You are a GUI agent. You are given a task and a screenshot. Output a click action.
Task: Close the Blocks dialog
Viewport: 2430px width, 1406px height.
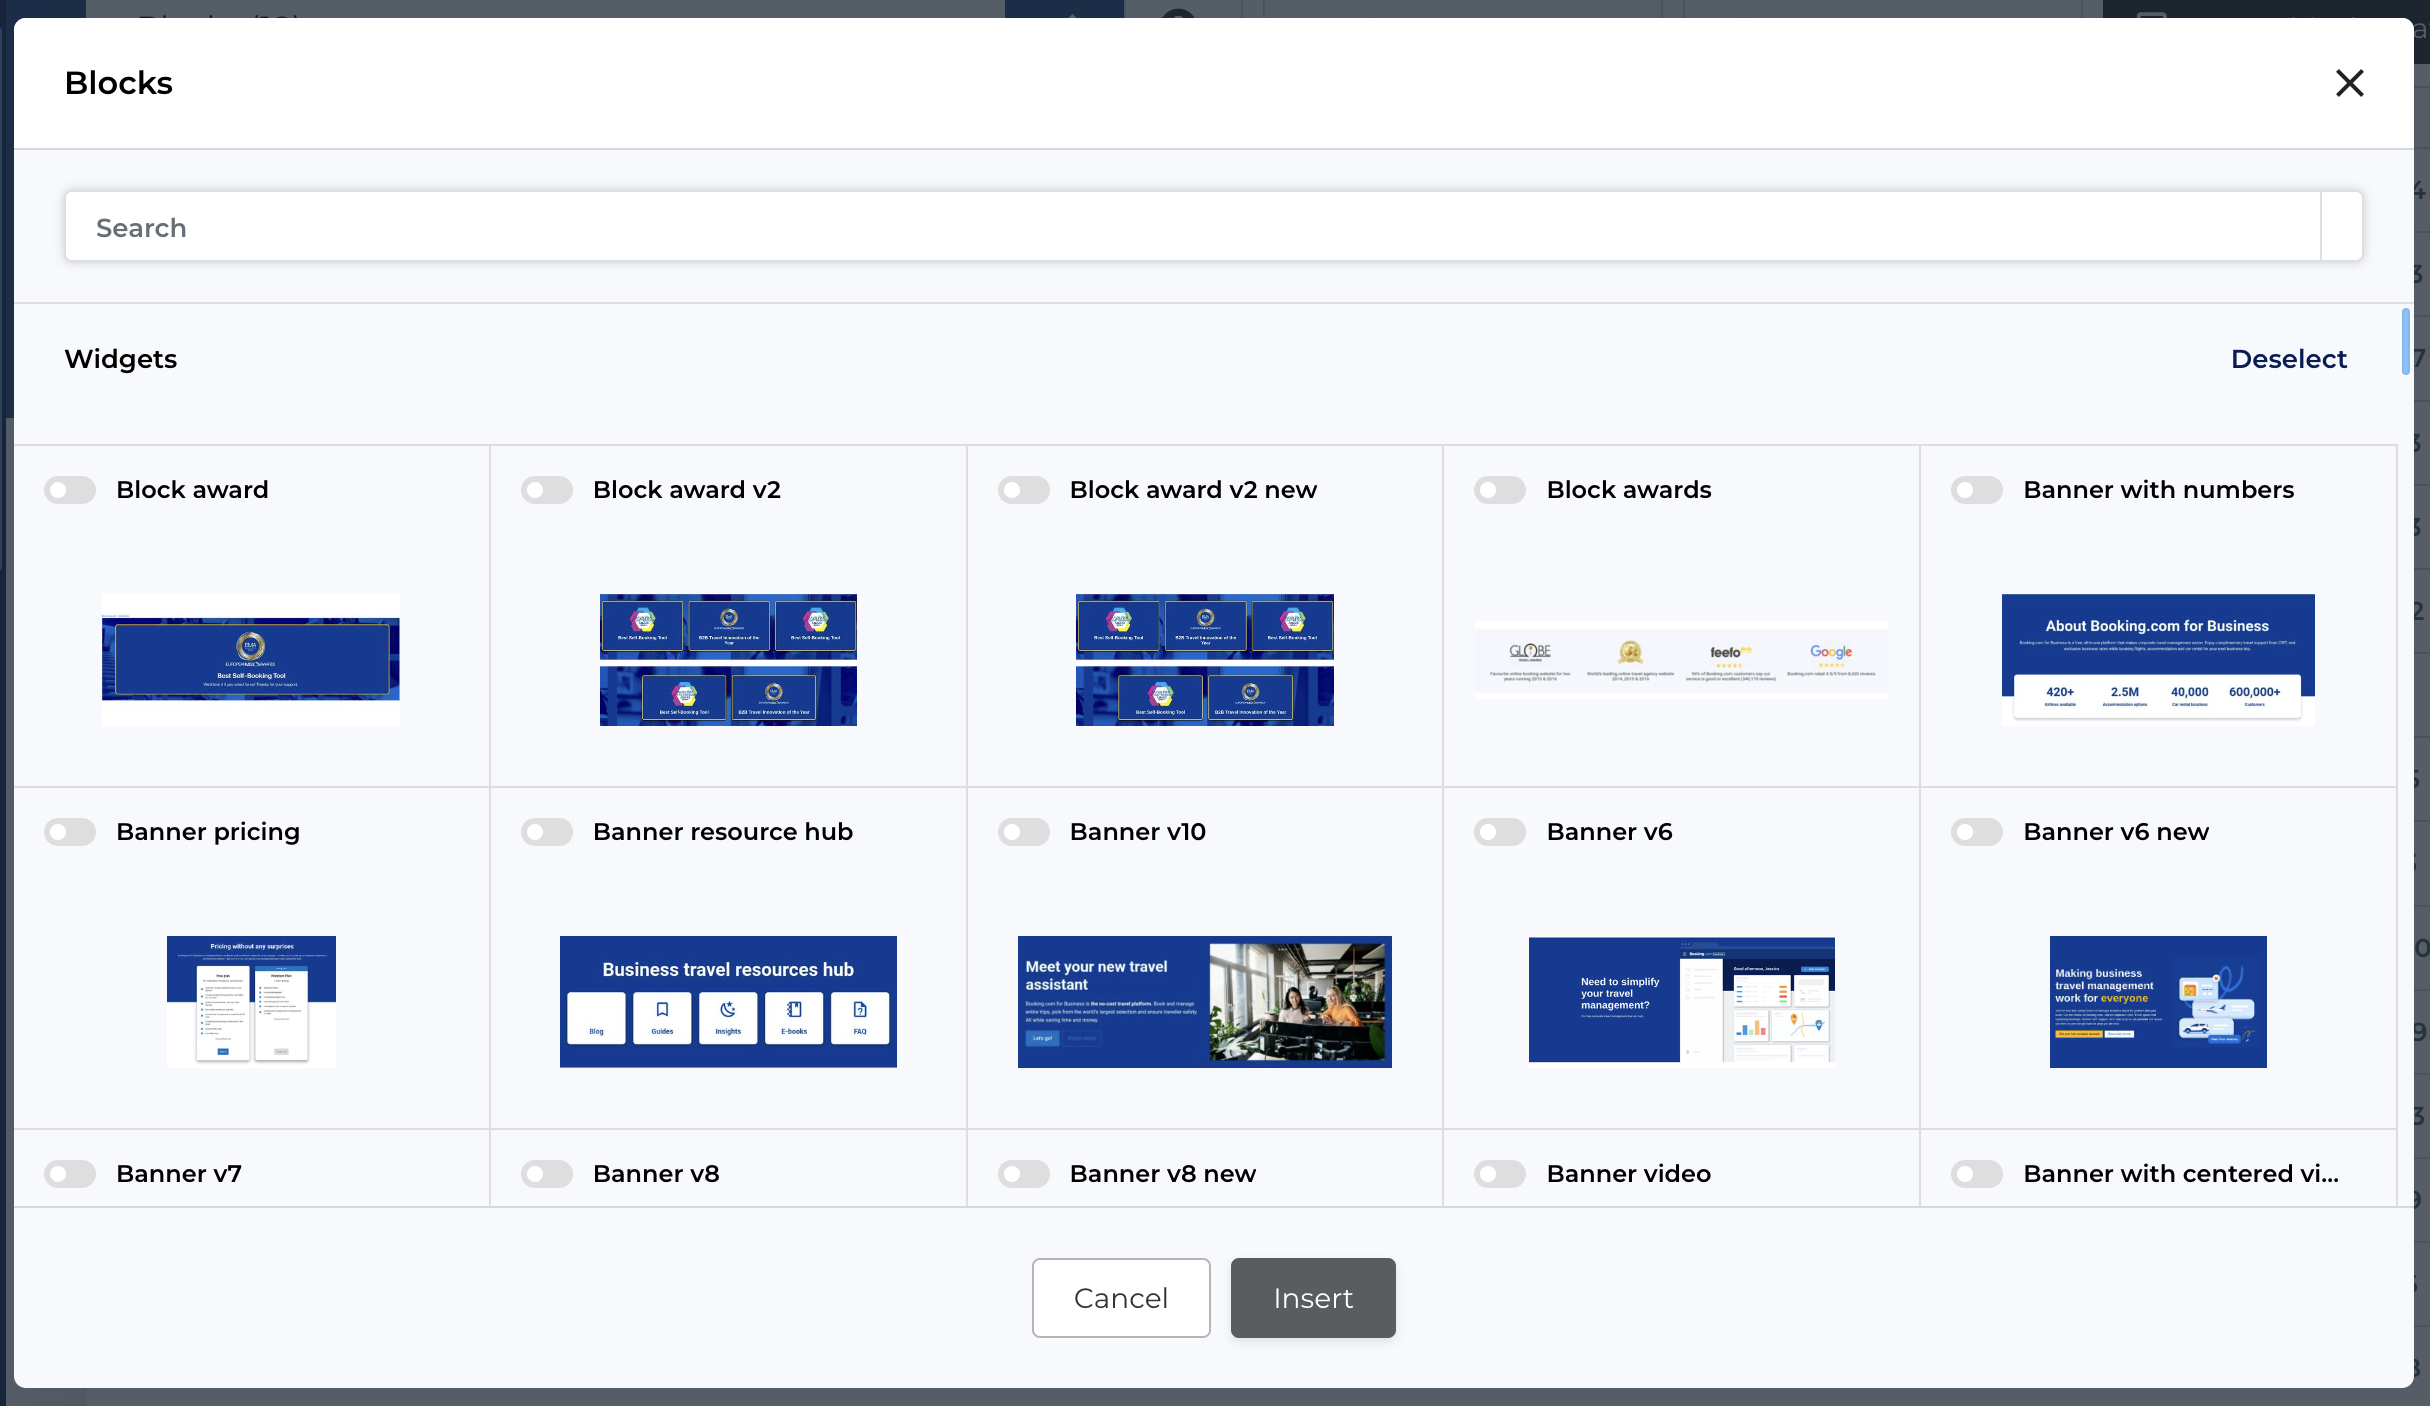coord(2349,84)
